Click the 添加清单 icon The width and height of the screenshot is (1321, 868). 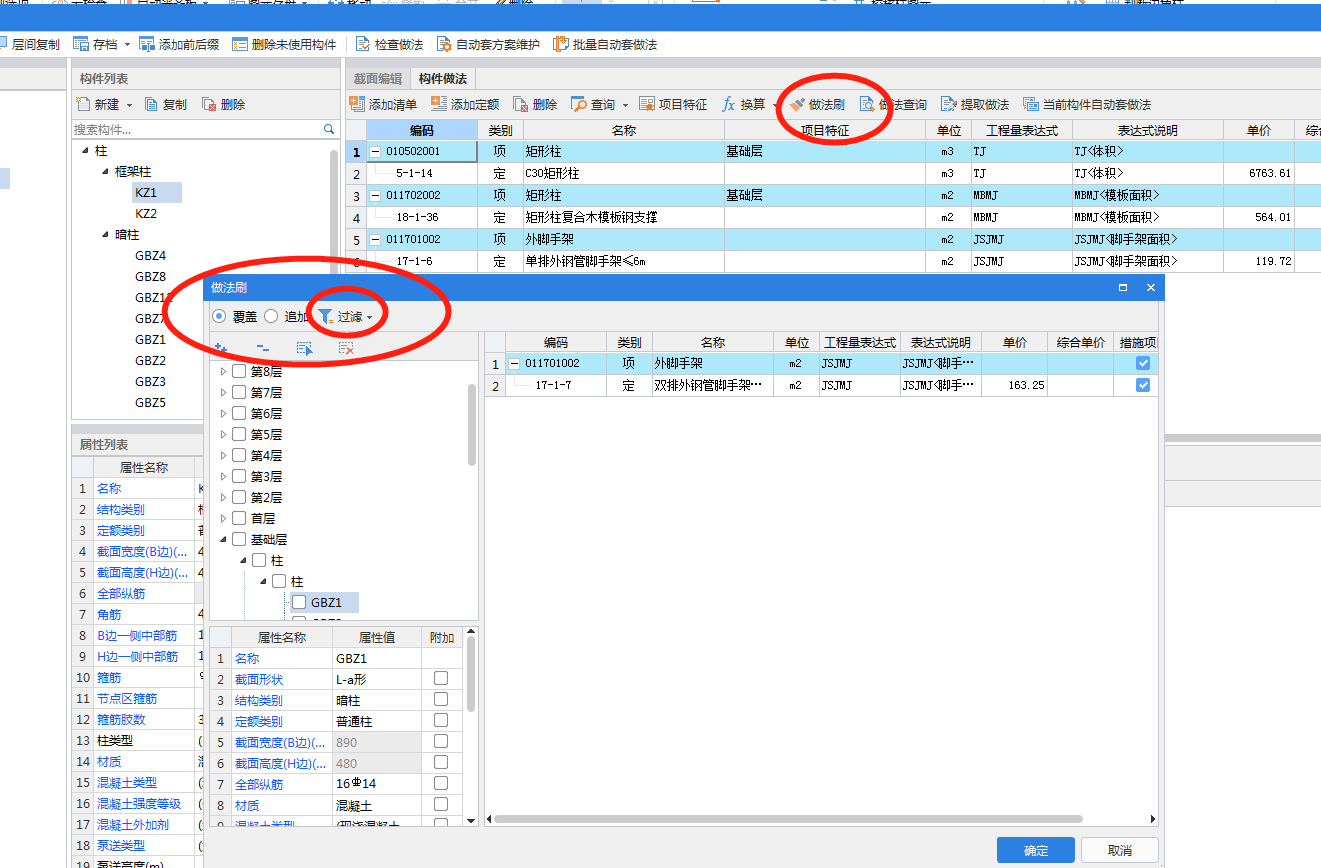(357, 104)
